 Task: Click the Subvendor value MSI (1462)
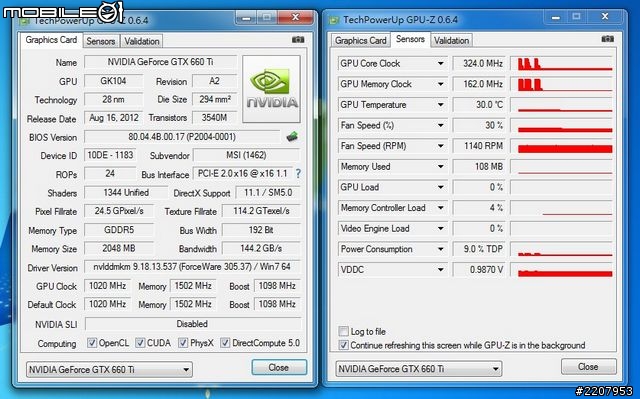247,155
